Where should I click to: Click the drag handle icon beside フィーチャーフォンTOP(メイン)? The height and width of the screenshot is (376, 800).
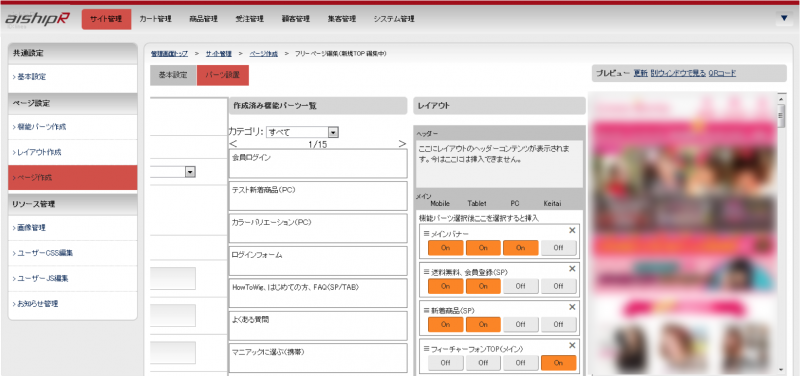tap(427, 348)
